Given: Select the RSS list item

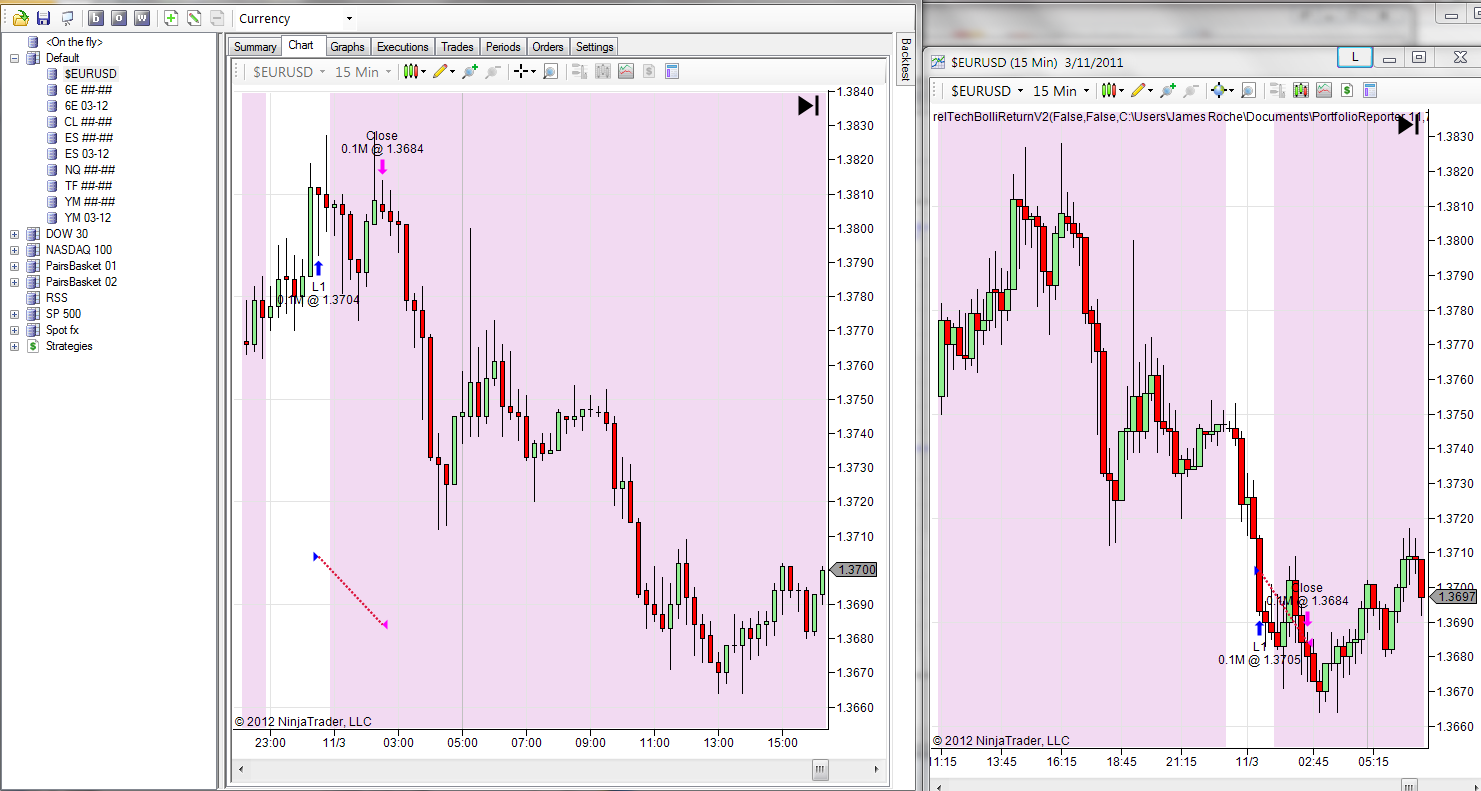Looking at the screenshot, I should click(57, 298).
